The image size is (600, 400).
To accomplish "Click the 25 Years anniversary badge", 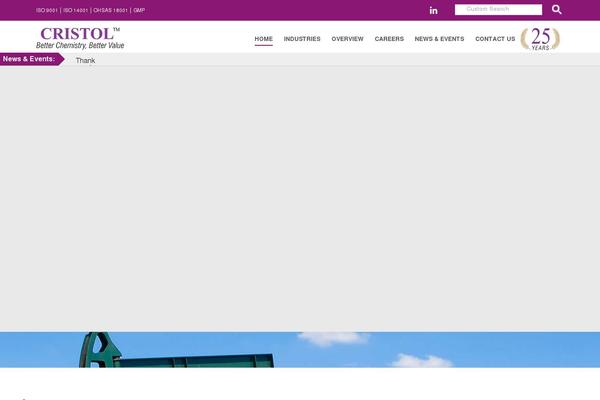I will [540, 39].
